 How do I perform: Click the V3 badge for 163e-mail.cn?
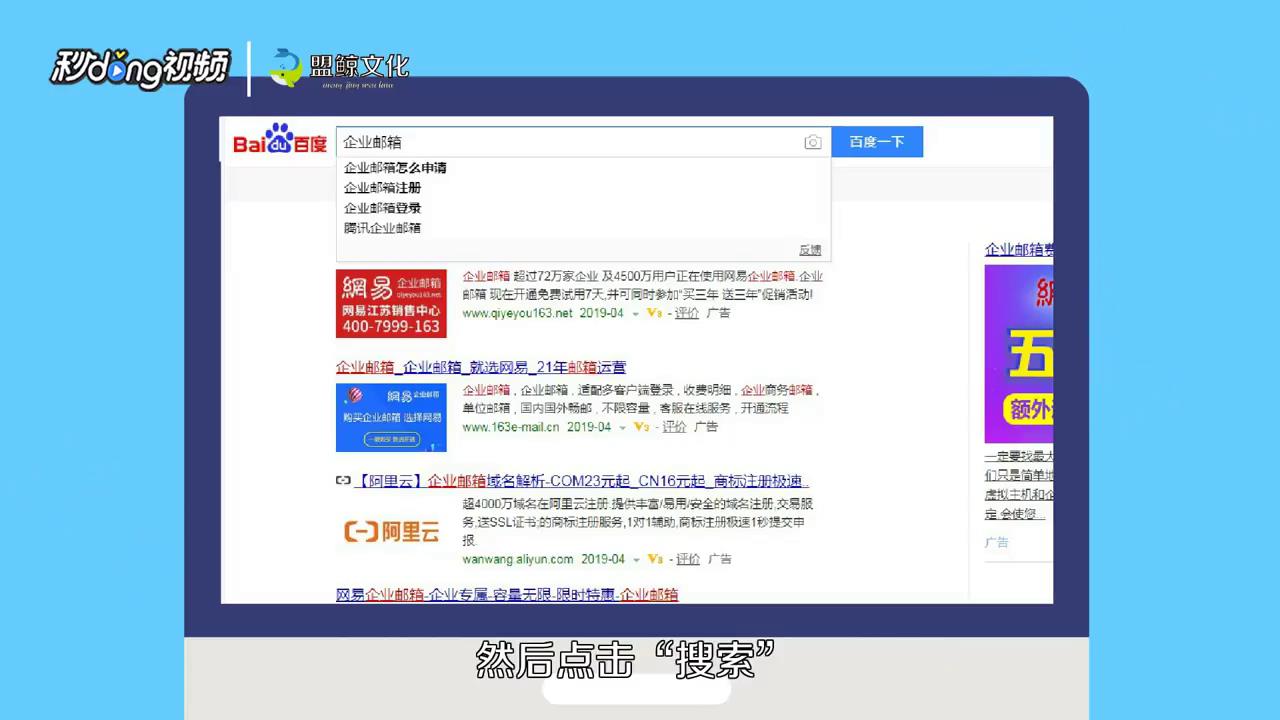(x=642, y=427)
